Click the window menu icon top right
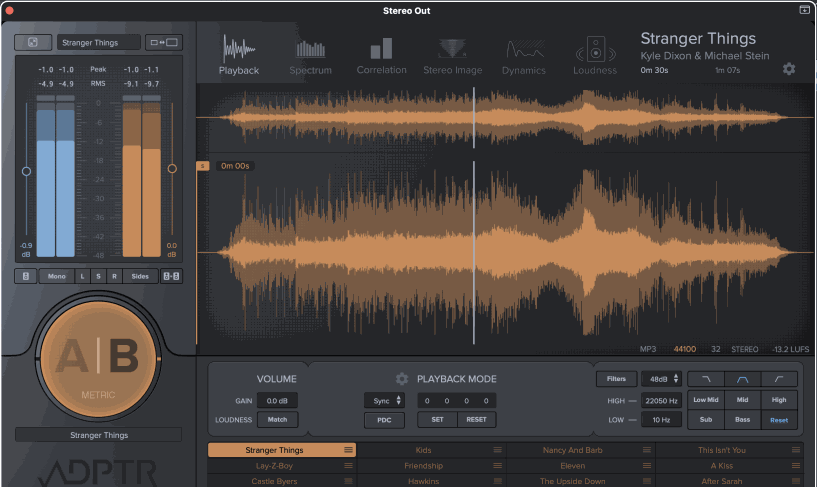 pyautogui.click(x=804, y=10)
